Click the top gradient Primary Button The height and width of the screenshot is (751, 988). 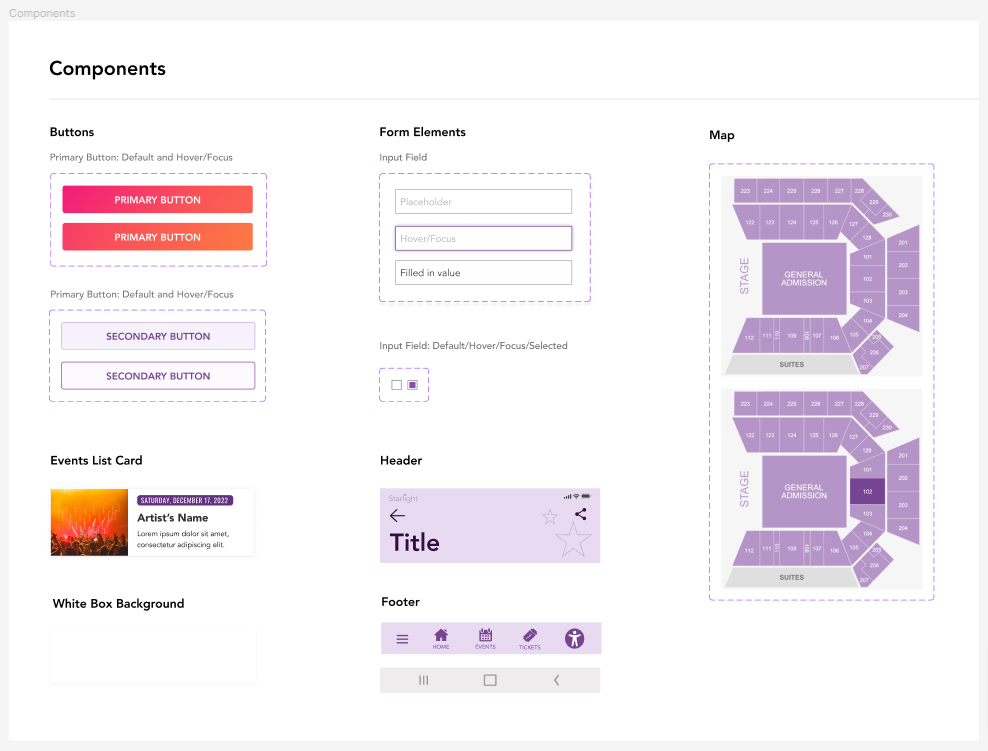pos(157,200)
